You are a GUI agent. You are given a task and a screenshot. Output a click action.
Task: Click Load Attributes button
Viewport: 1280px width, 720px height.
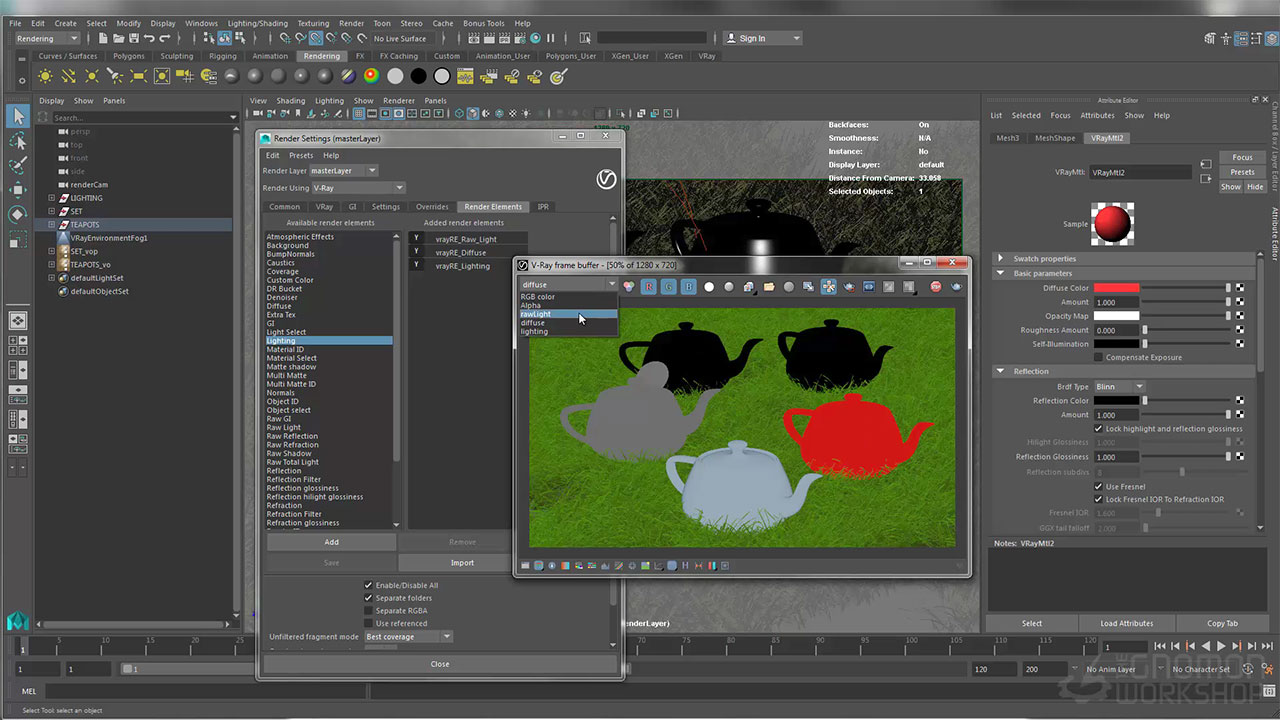pyautogui.click(x=1127, y=623)
